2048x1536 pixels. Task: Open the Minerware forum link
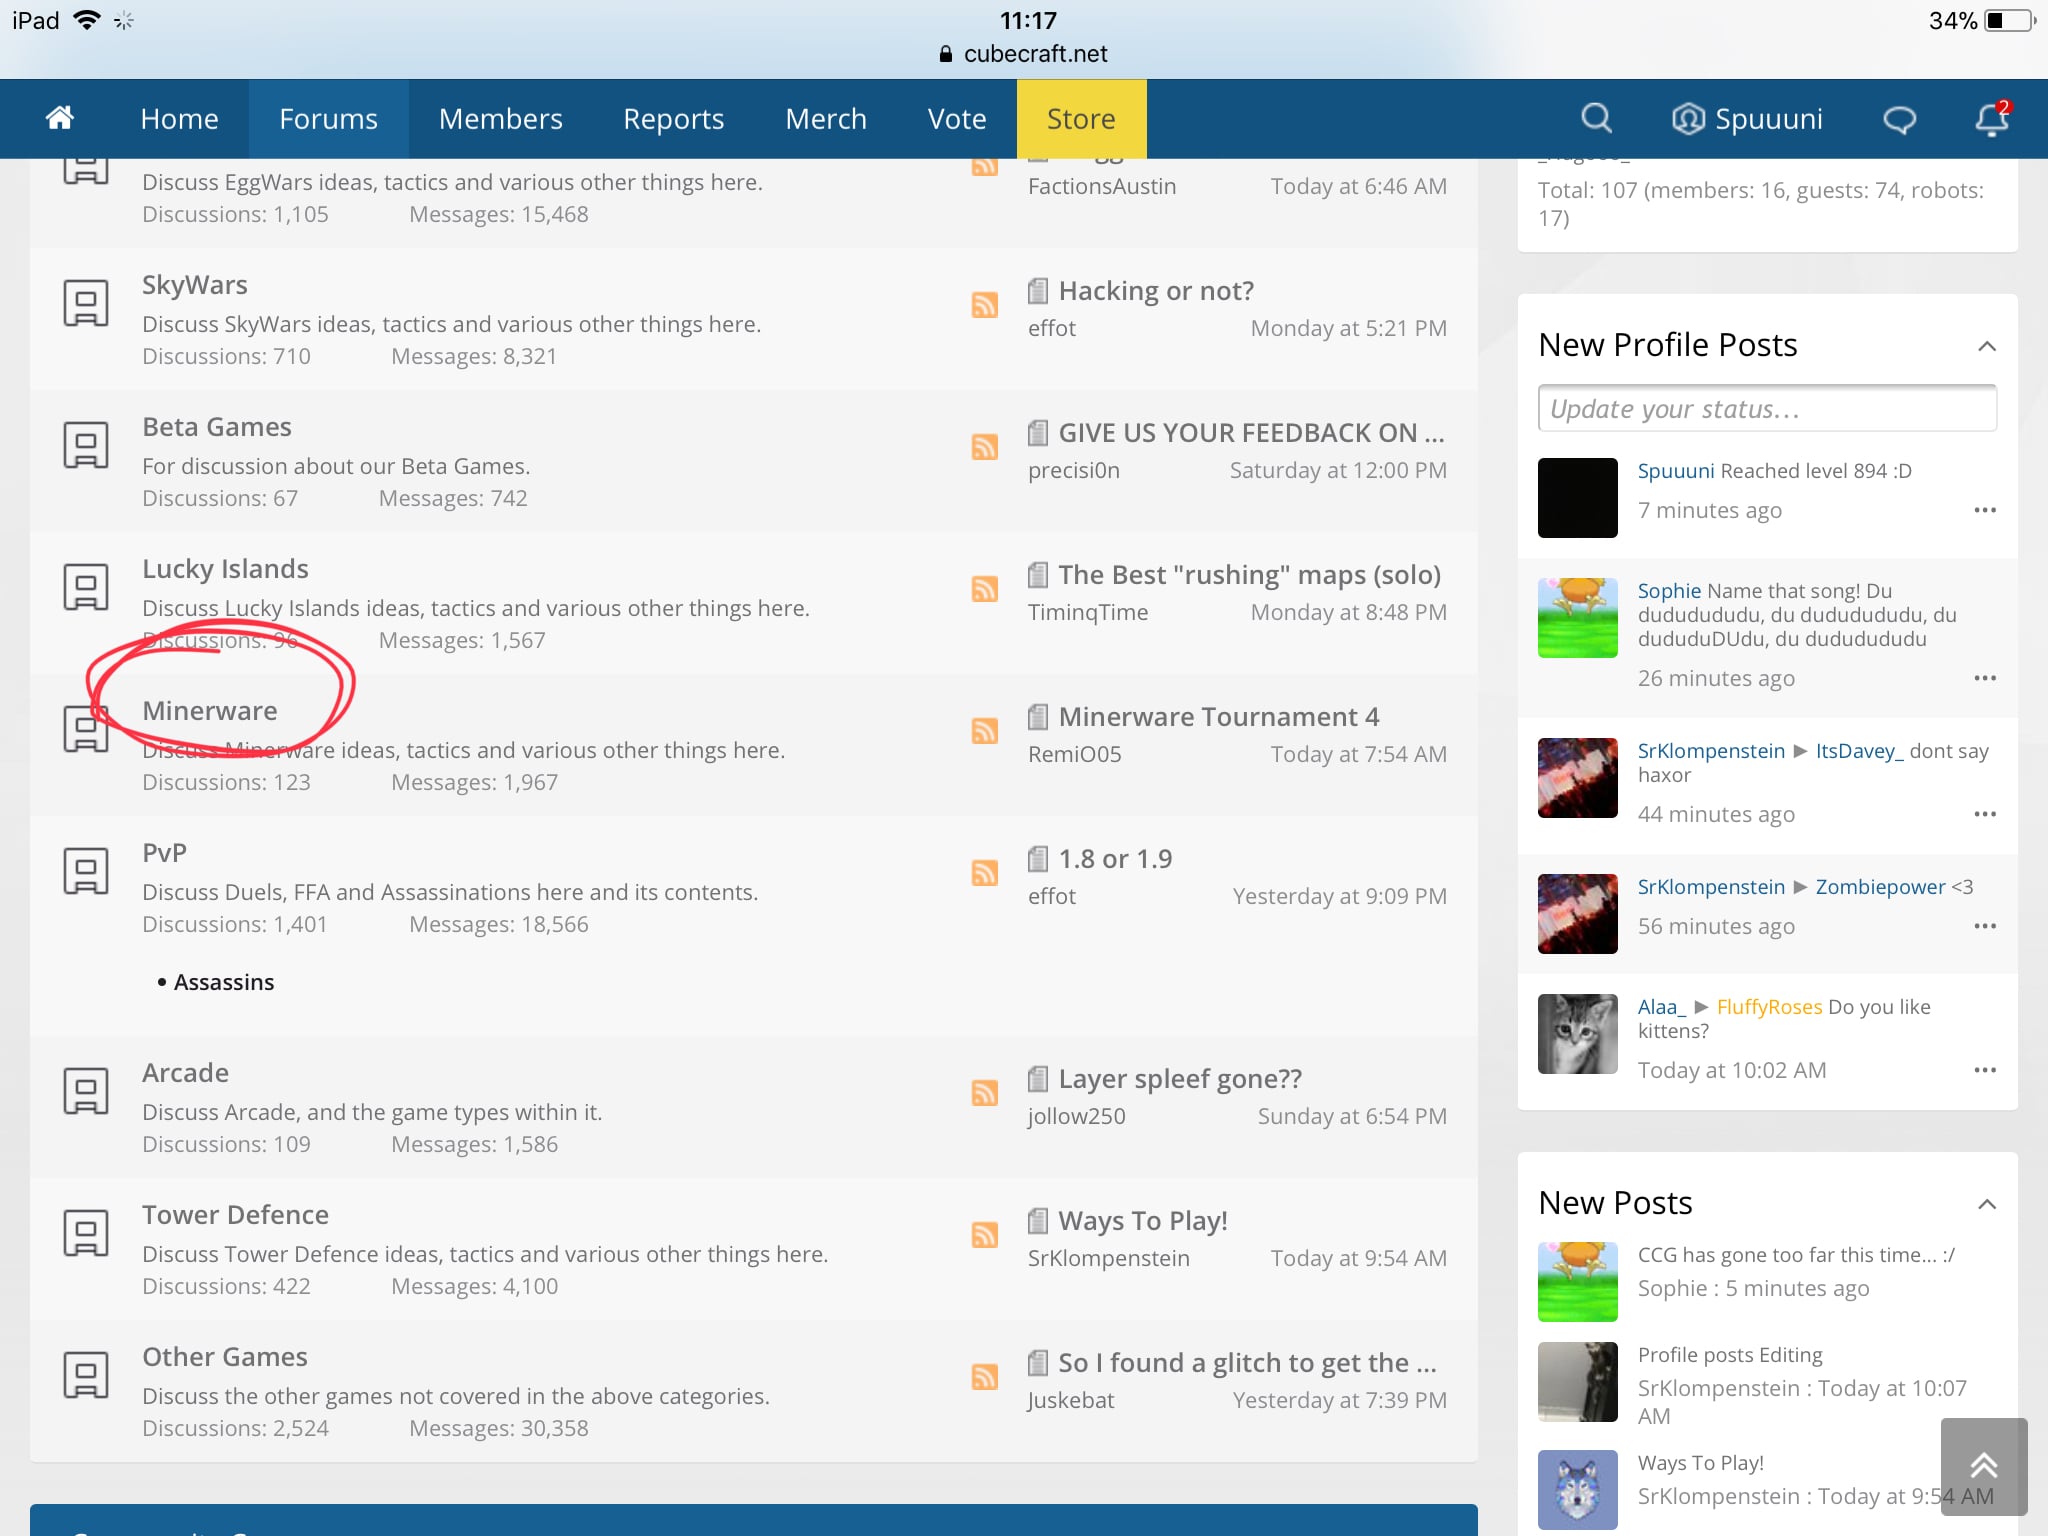coord(210,711)
